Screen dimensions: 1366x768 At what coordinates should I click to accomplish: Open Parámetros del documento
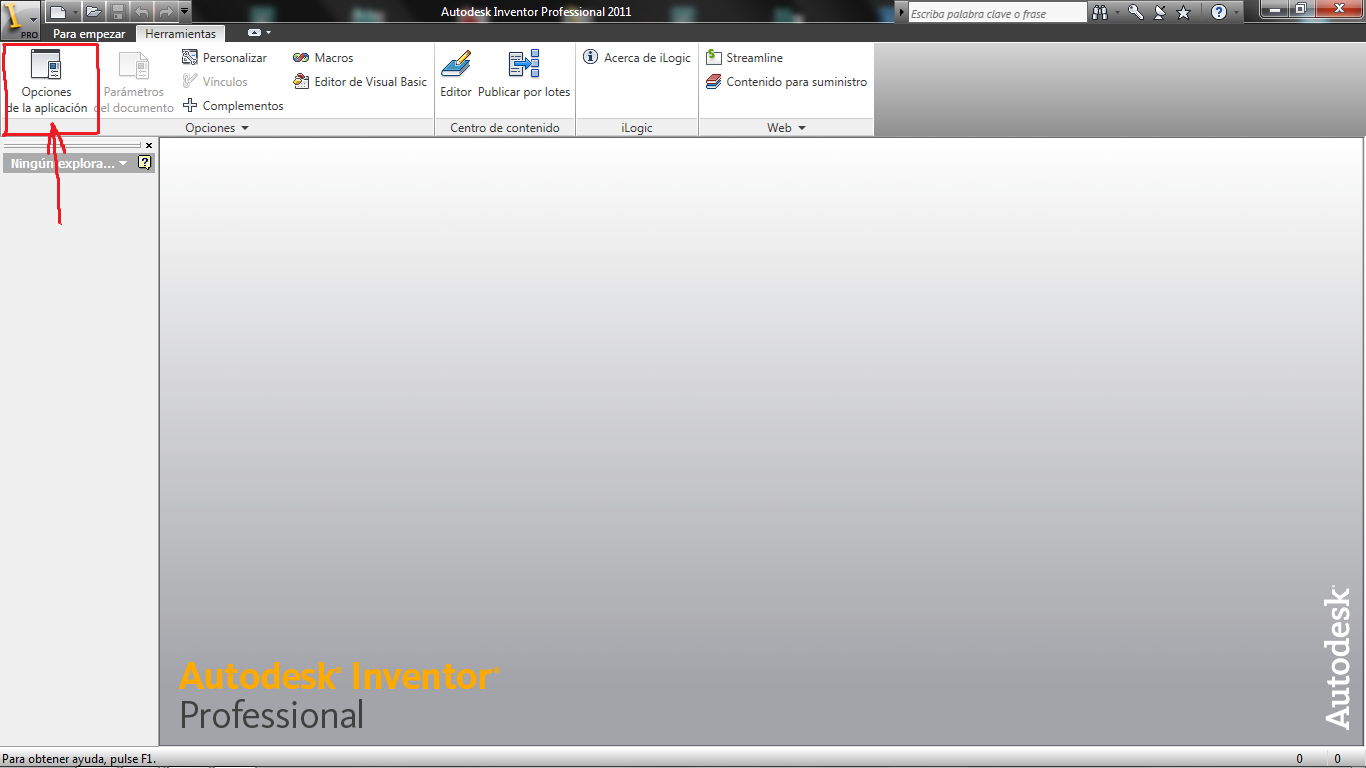point(134,82)
